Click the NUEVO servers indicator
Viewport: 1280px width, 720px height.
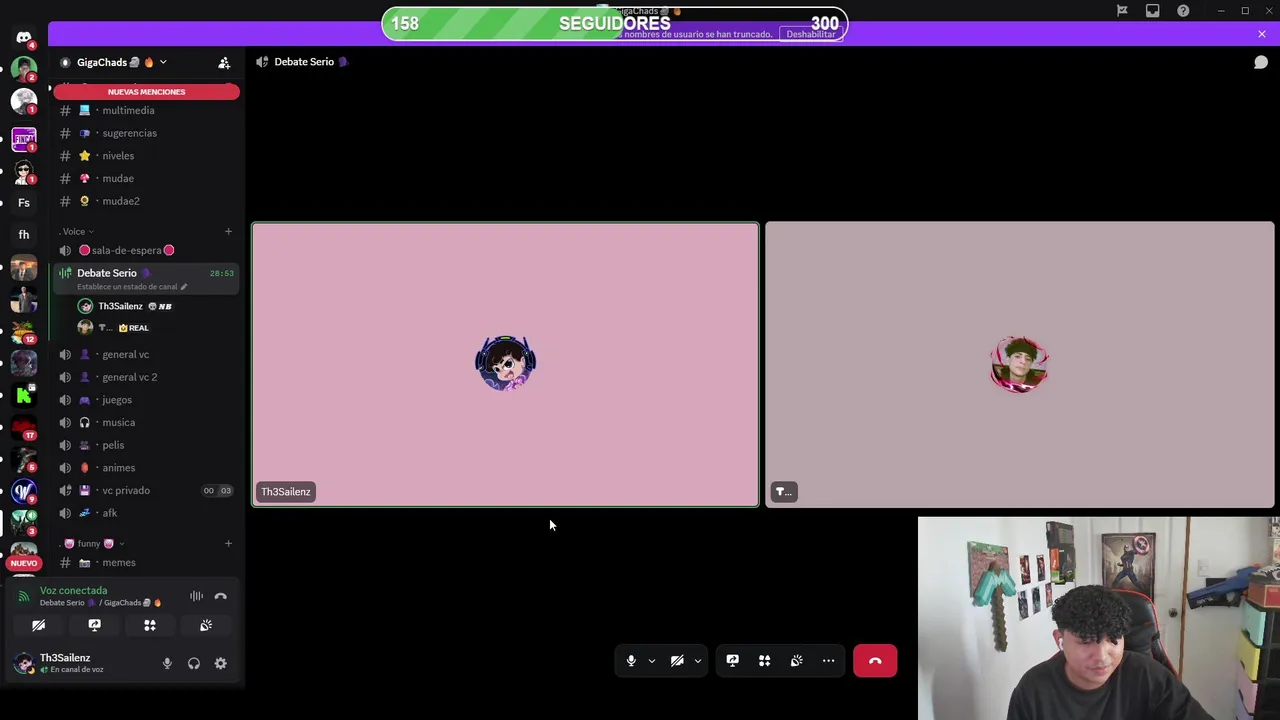(x=24, y=563)
